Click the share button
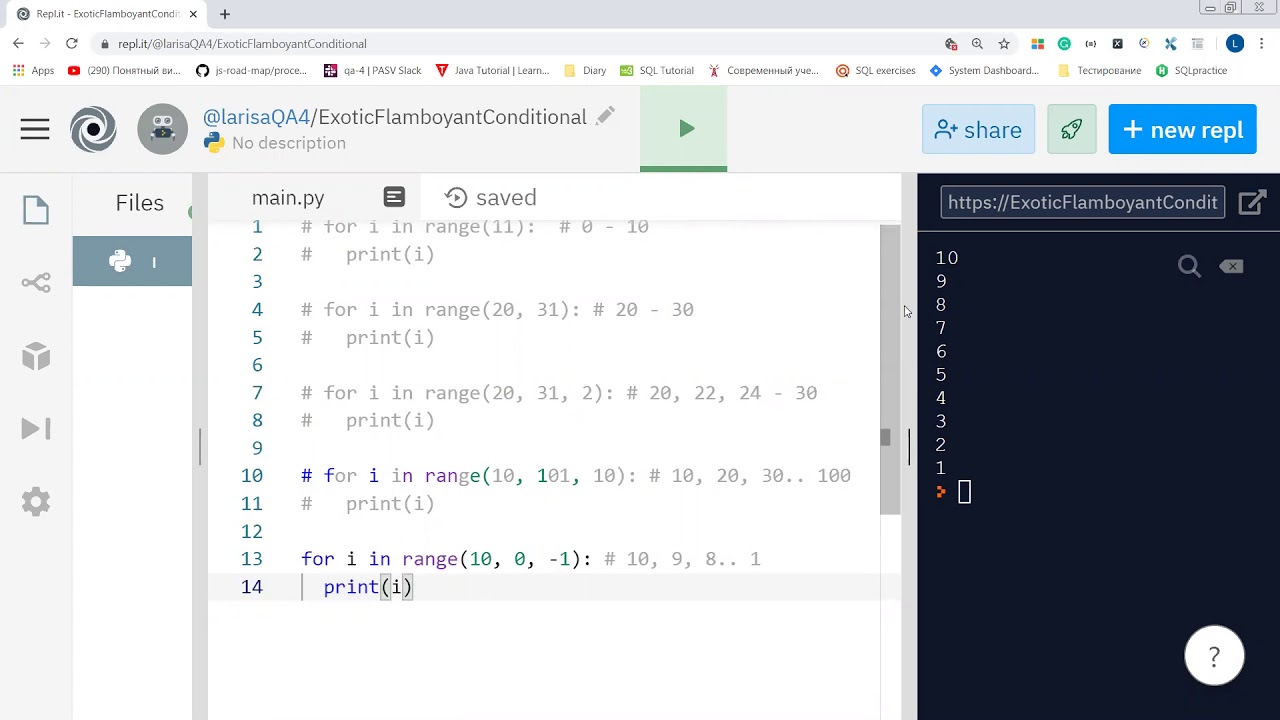 978,130
